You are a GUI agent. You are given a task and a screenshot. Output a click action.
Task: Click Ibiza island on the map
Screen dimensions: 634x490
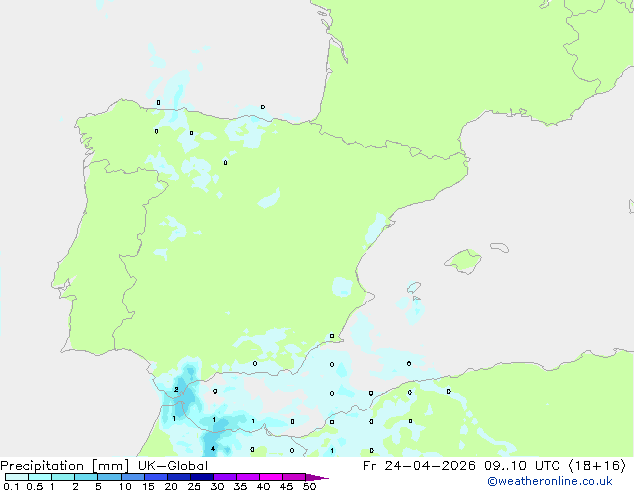click(x=414, y=287)
